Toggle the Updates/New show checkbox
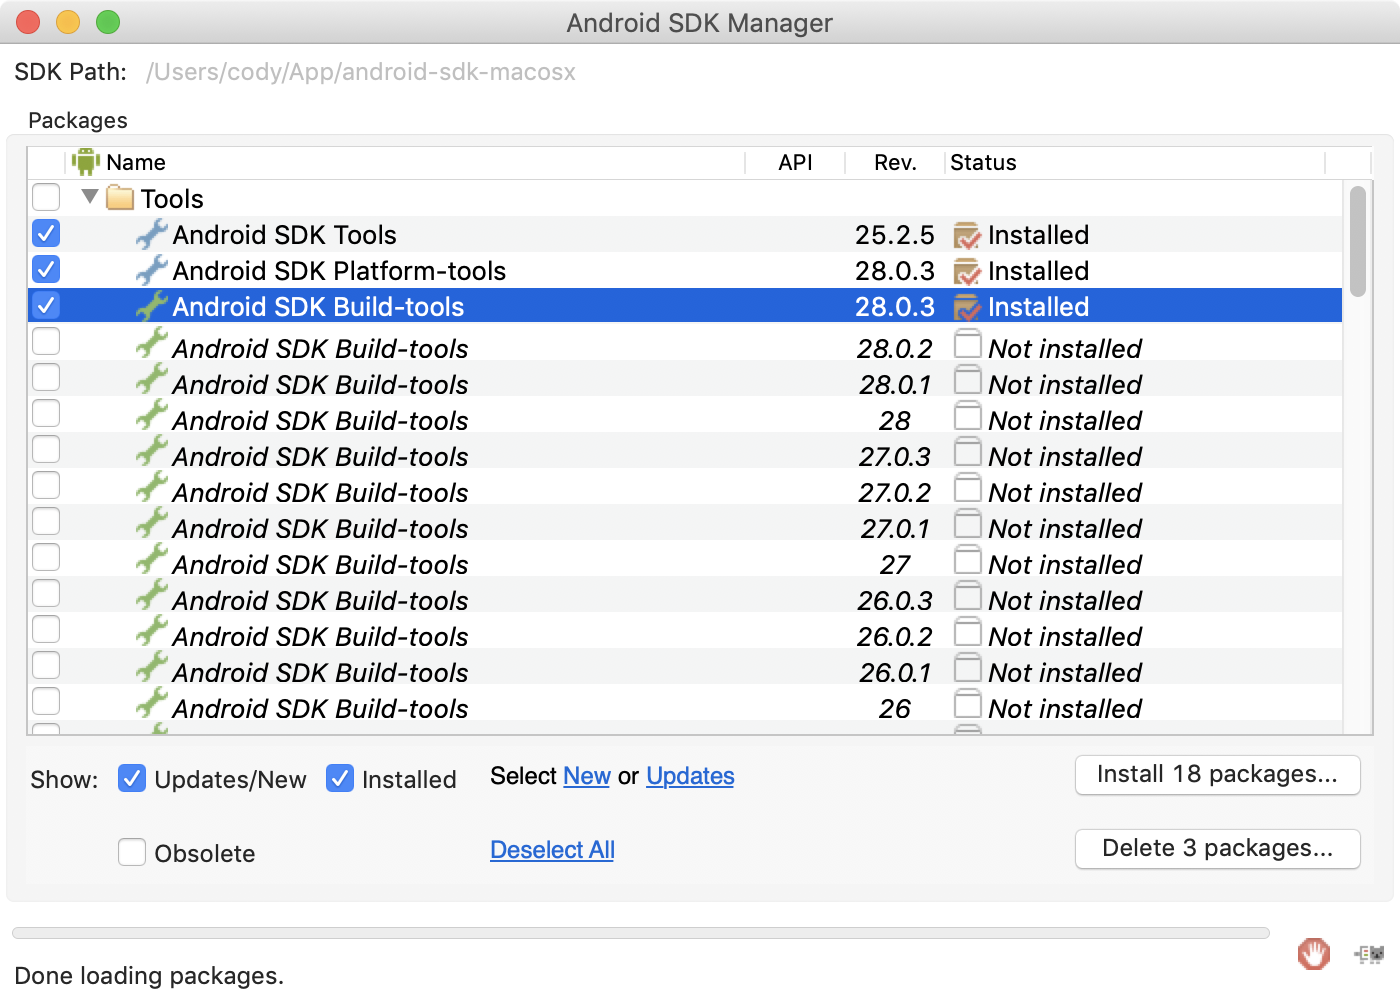The height and width of the screenshot is (1000, 1400). point(132,778)
